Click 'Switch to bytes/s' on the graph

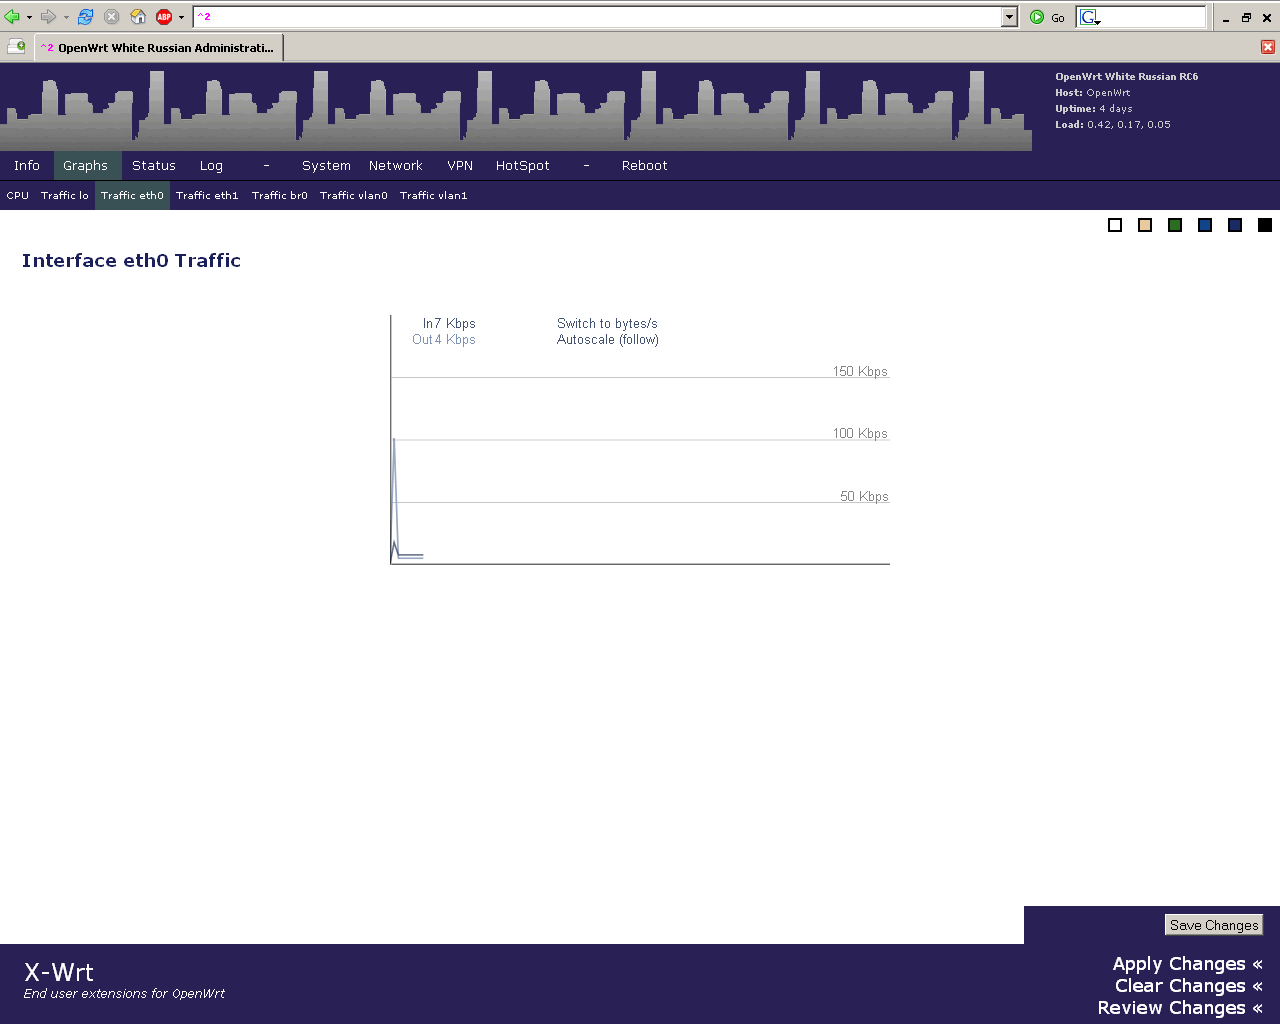[607, 324]
